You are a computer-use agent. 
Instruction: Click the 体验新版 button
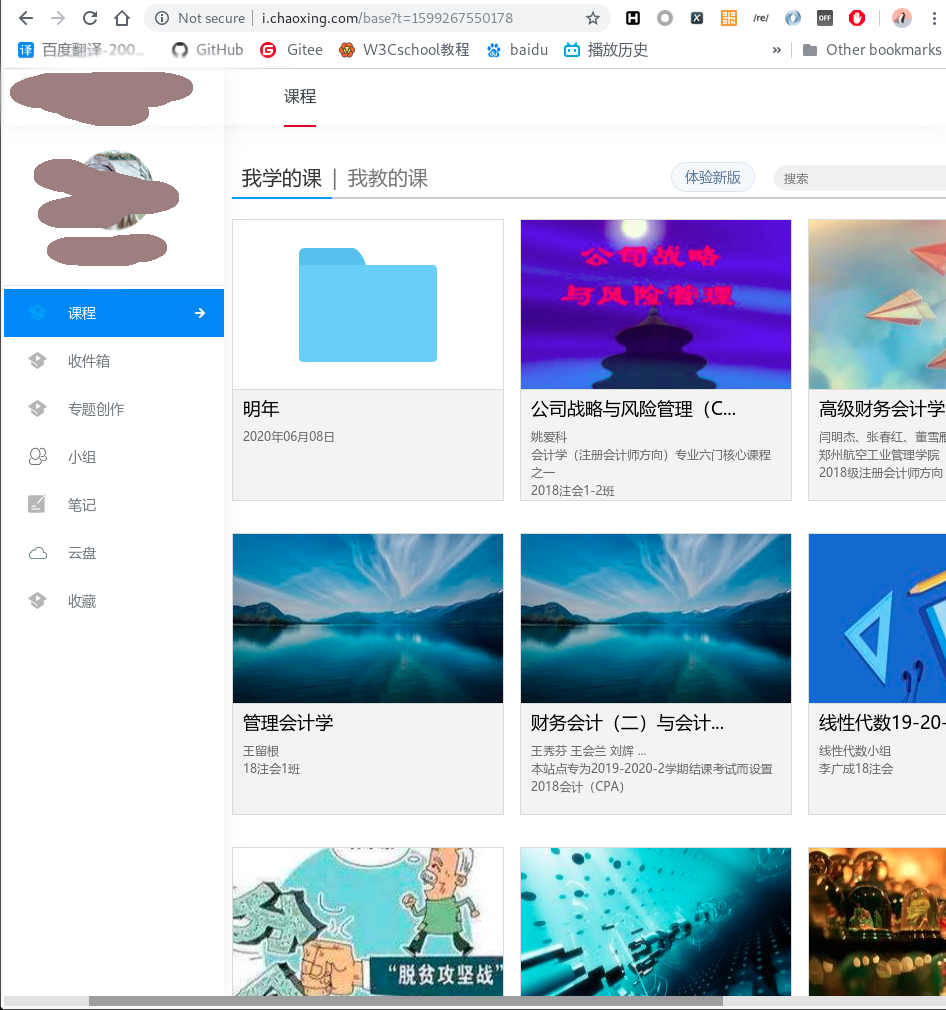[x=713, y=177]
